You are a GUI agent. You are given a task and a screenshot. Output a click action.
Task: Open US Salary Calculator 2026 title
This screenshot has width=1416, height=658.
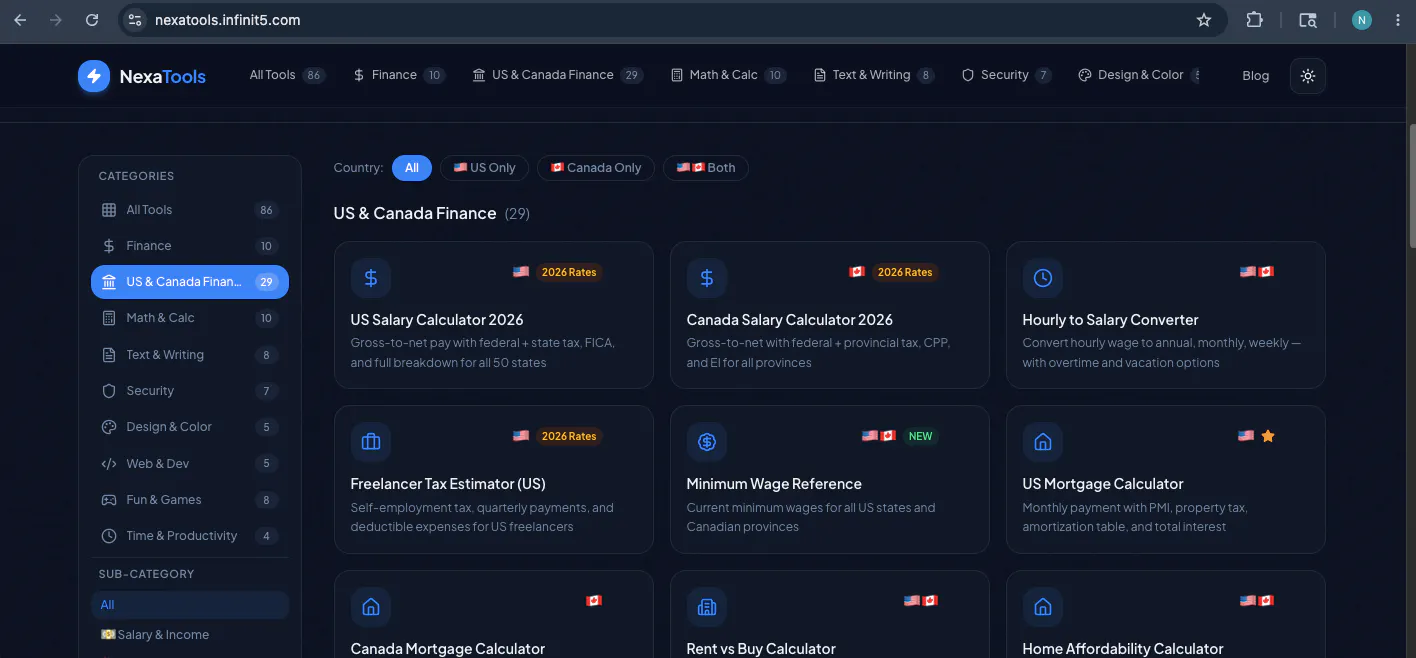tap(437, 320)
